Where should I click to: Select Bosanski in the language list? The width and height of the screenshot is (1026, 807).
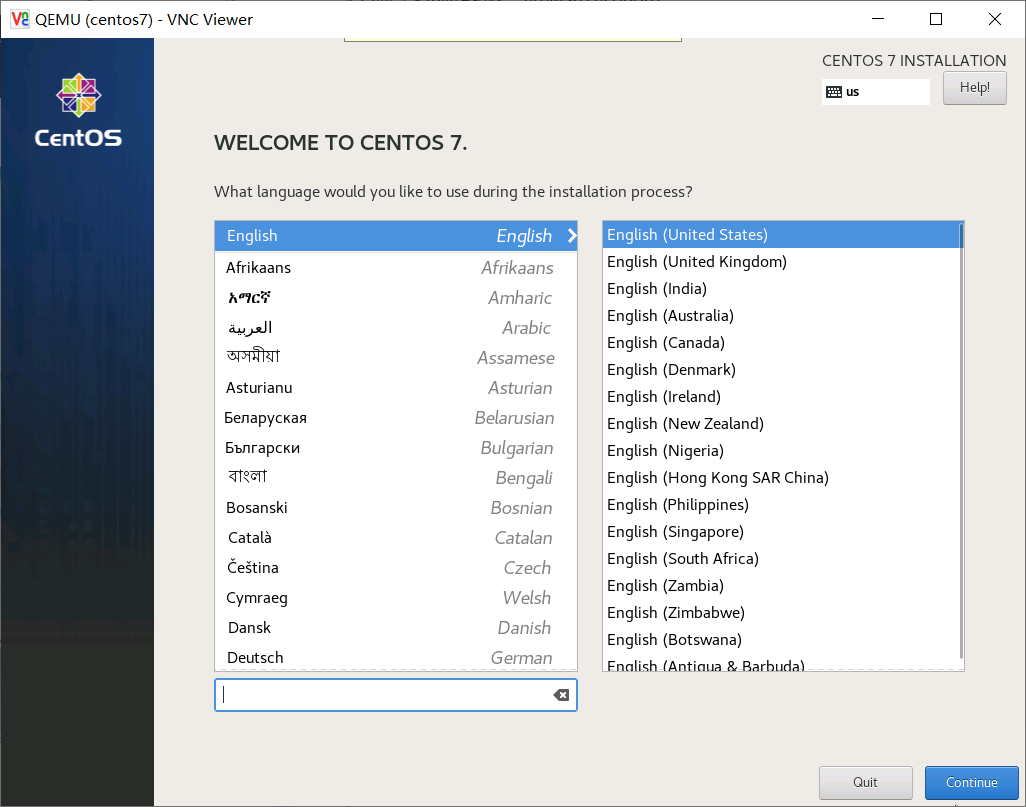[396, 508]
